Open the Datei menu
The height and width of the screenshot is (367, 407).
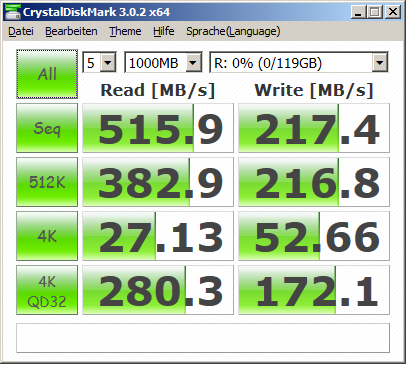(21, 31)
